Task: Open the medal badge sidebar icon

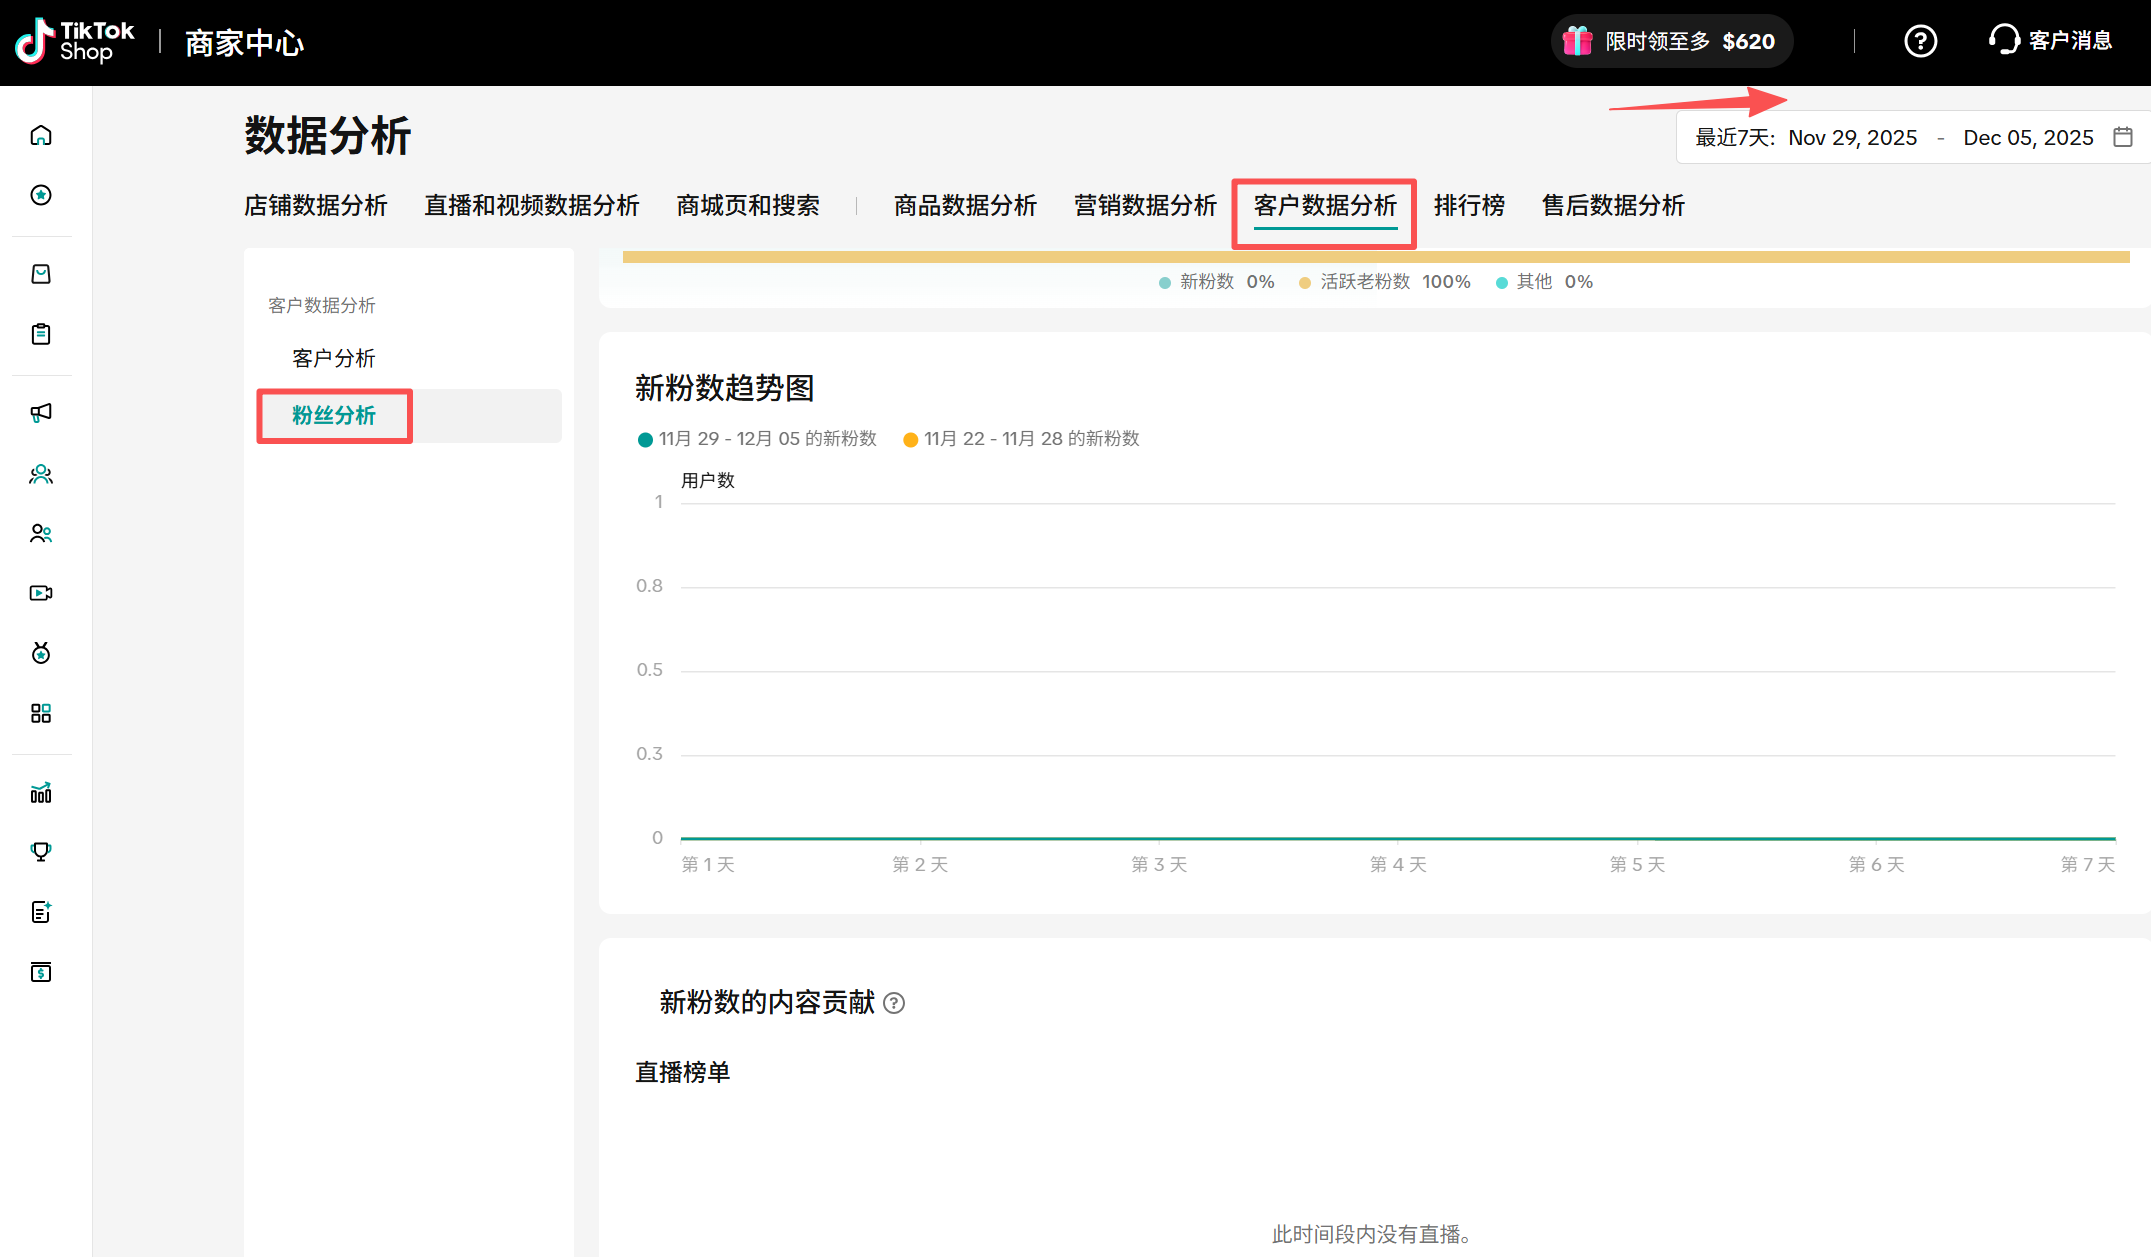Action: [41, 653]
